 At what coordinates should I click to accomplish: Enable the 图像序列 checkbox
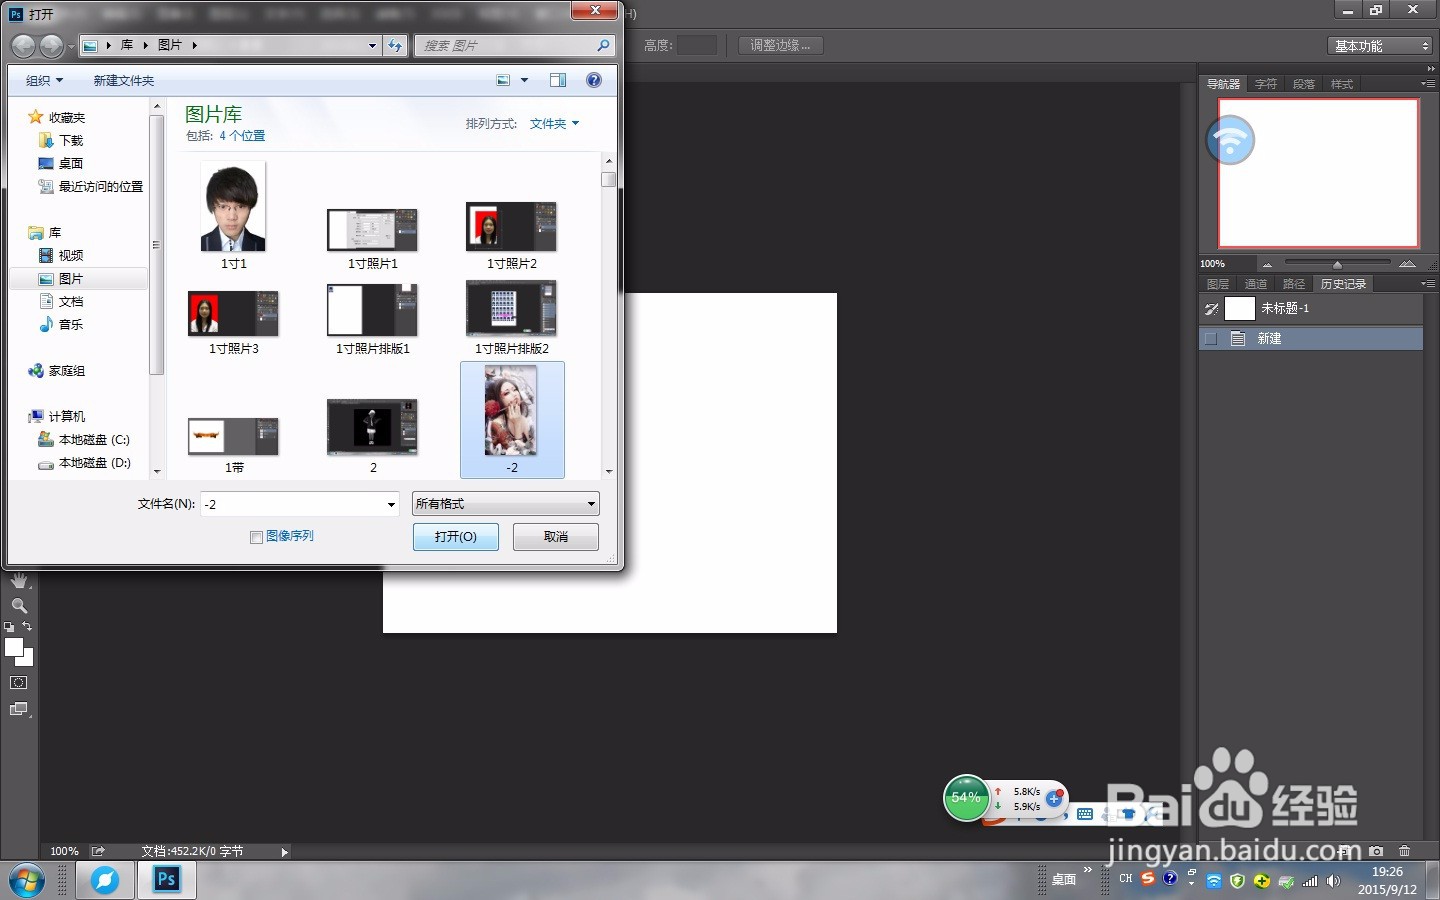point(256,537)
